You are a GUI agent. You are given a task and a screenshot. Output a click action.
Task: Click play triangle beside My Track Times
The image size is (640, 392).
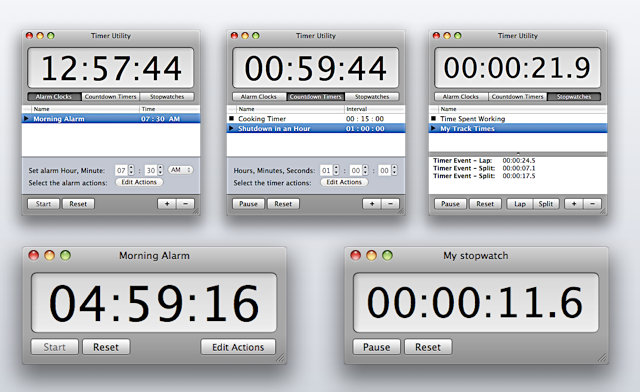click(433, 128)
